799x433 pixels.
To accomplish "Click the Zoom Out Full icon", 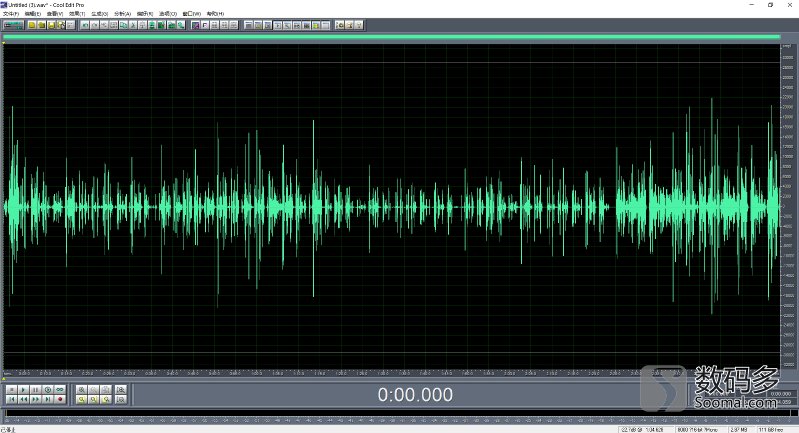I will point(105,390).
